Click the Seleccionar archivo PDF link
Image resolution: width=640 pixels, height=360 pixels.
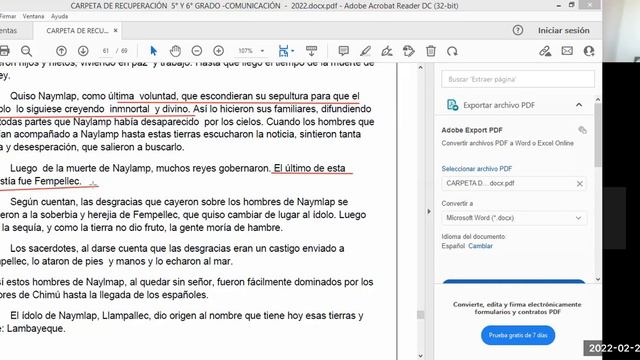coord(476,169)
